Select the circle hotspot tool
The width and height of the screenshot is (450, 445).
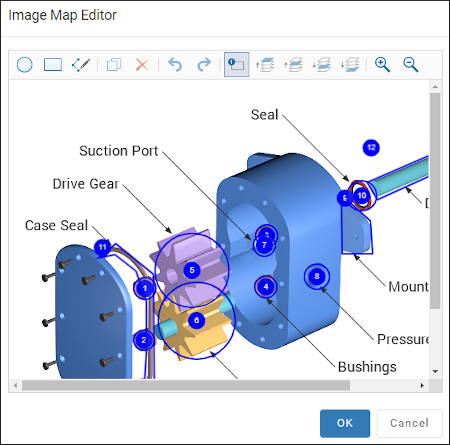coord(25,64)
